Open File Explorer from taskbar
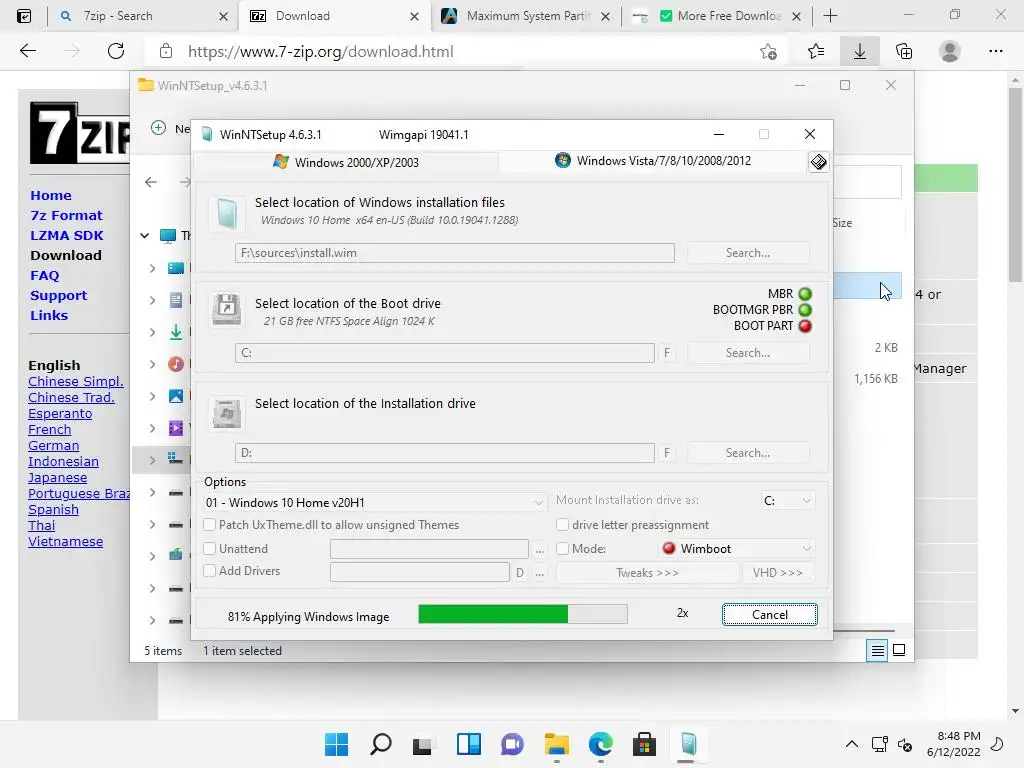This screenshot has width=1024, height=768. (x=556, y=744)
